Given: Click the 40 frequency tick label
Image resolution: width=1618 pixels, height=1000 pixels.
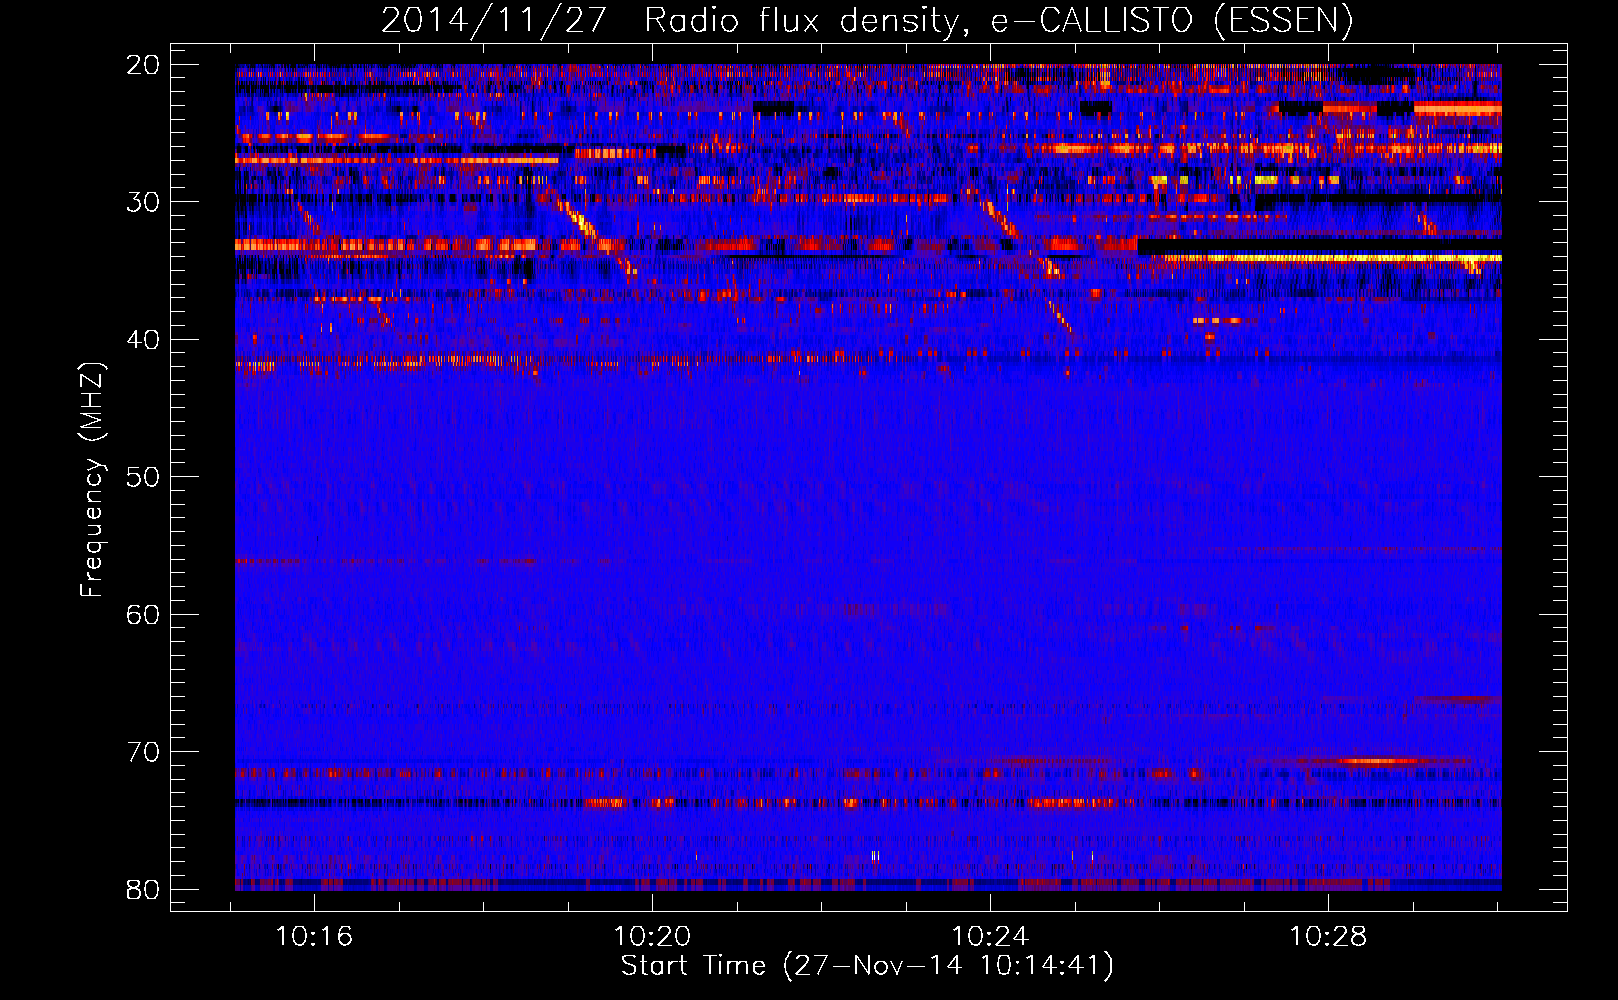Looking at the screenshot, I should coord(143,339).
